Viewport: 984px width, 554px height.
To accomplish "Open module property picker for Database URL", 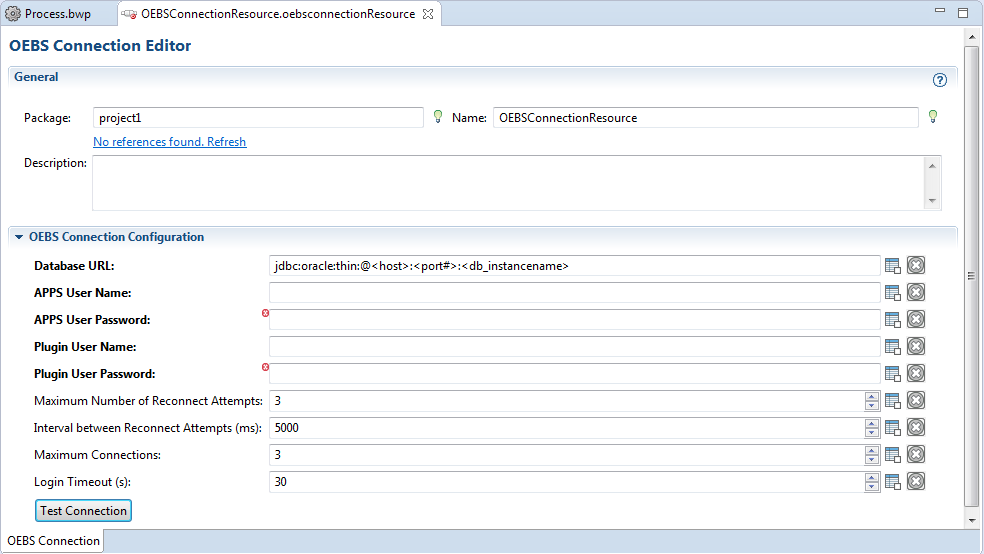I will click(x=892, y=266).
